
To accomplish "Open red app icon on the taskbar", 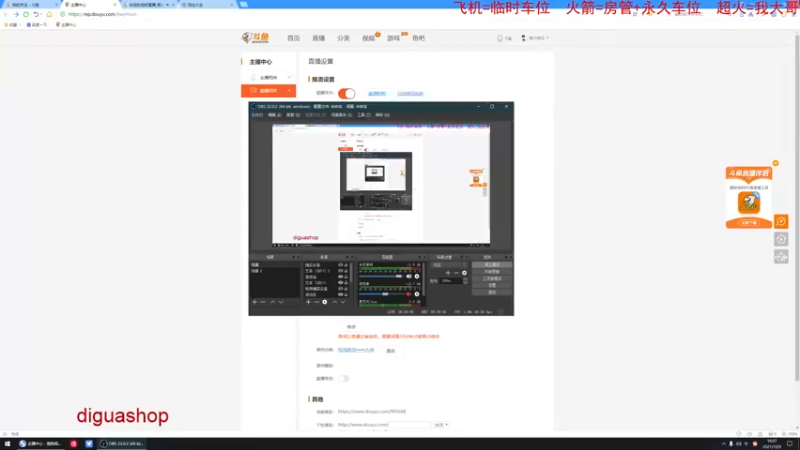I will tap(73, 444).
